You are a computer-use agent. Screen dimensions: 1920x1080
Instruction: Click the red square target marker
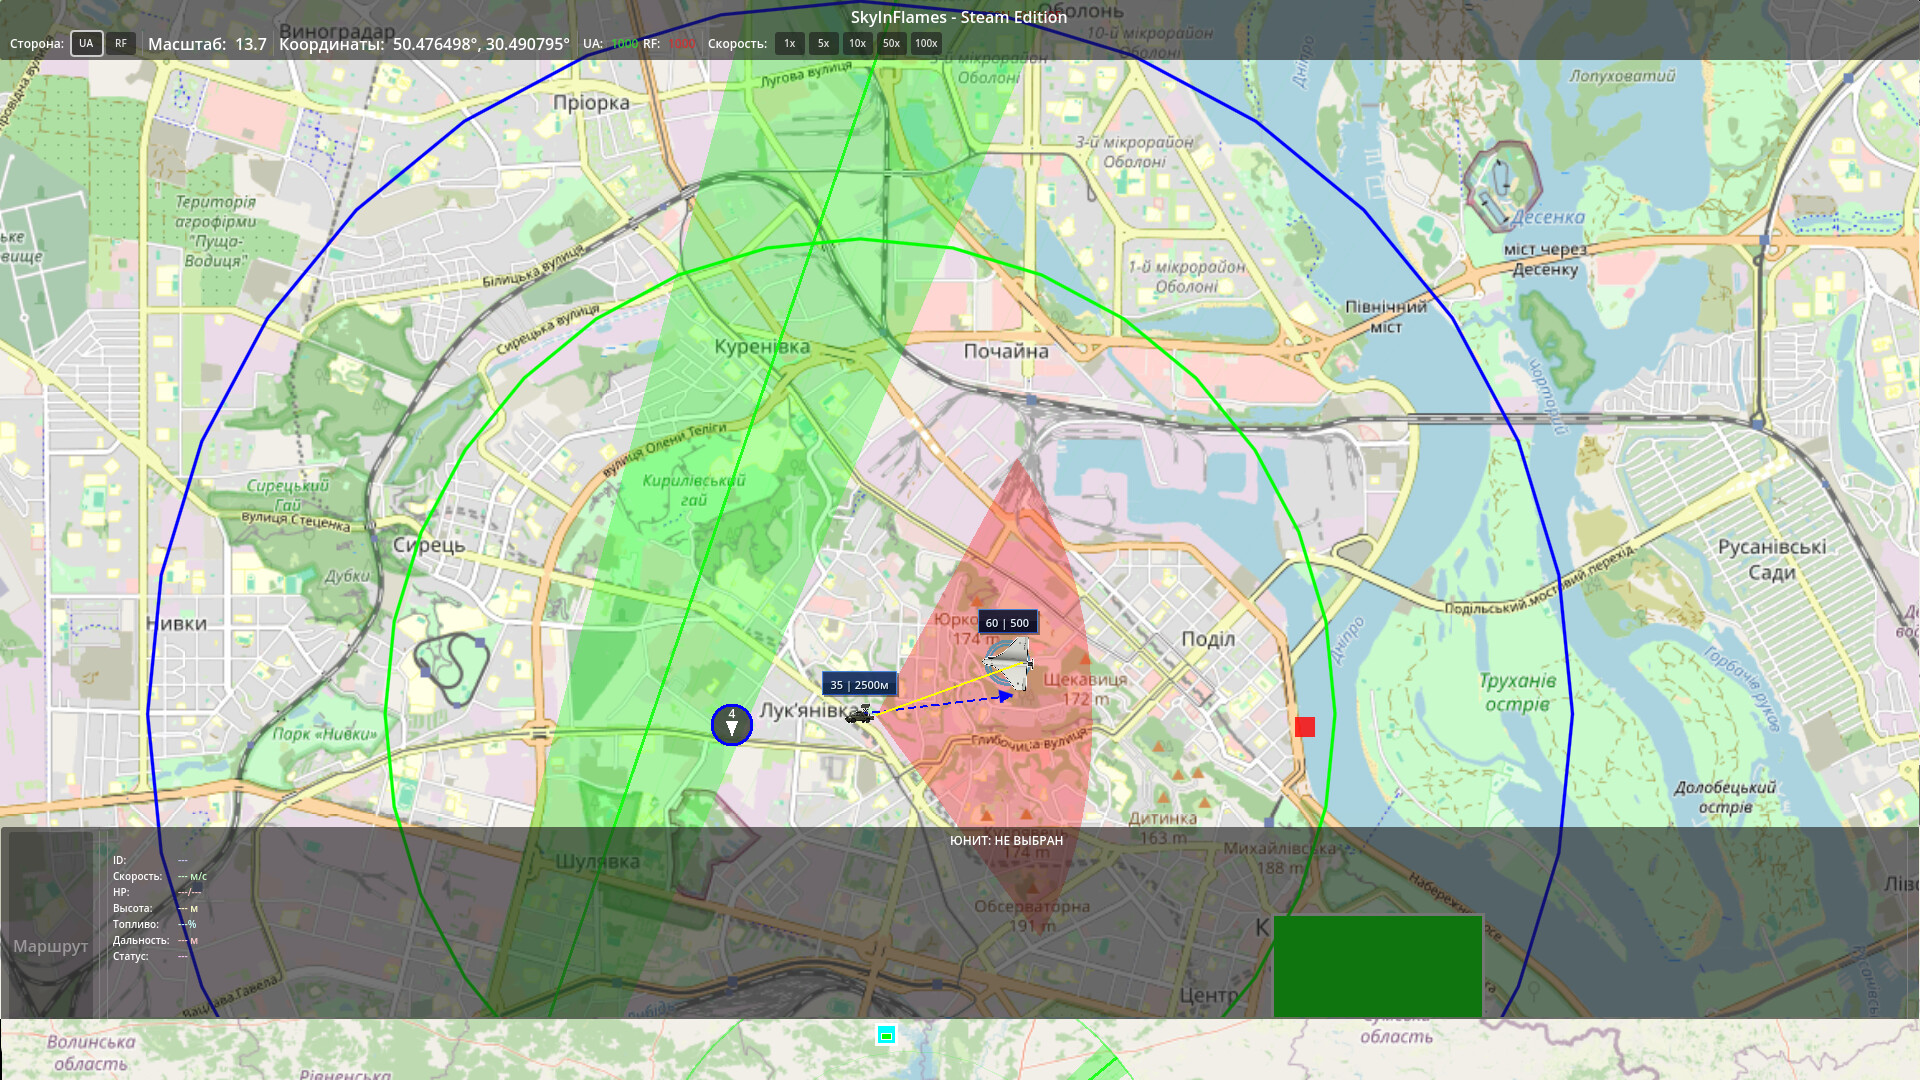(1305, 727)
